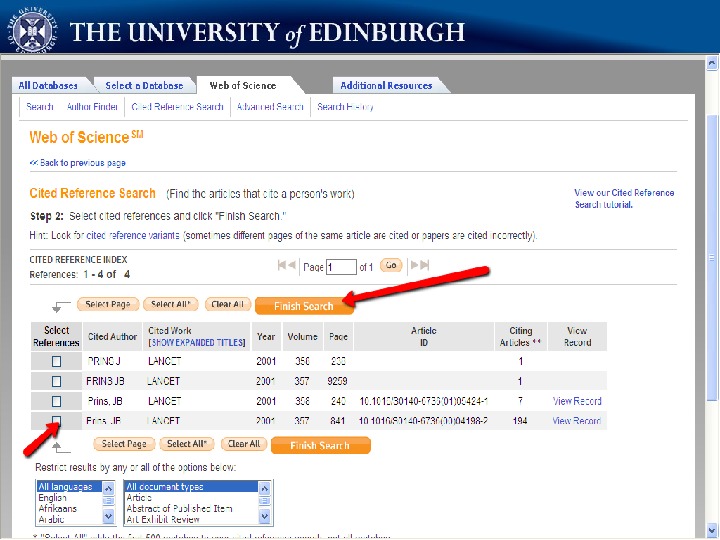Open the Search sub-menu link

[x=40, y=107]
